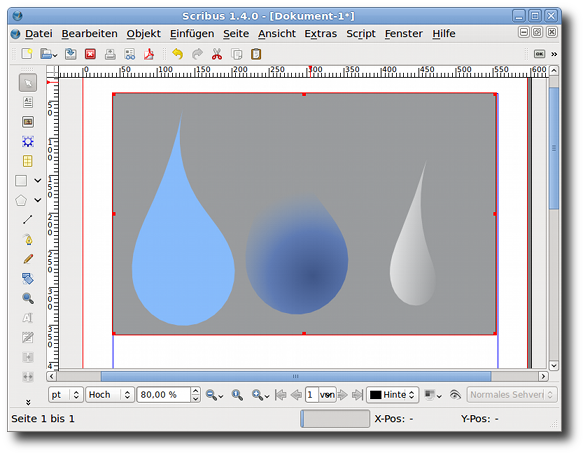Click the zoom to 100% button
The image size is (585, 455).
[237, 395]
